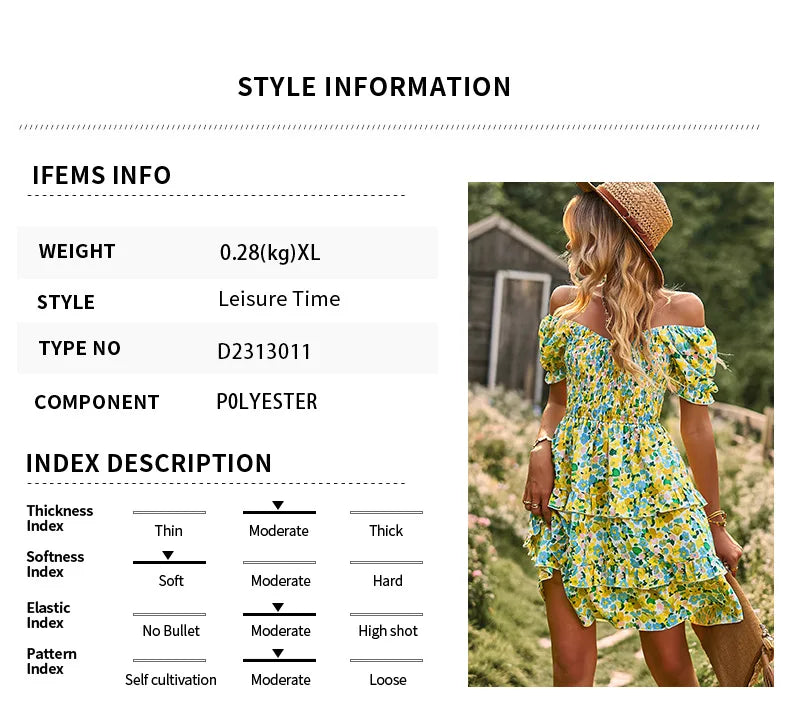Click the IFEMS INFO section title
The image size is (790, 714).
pyautogui.click(x=102, y=175)
